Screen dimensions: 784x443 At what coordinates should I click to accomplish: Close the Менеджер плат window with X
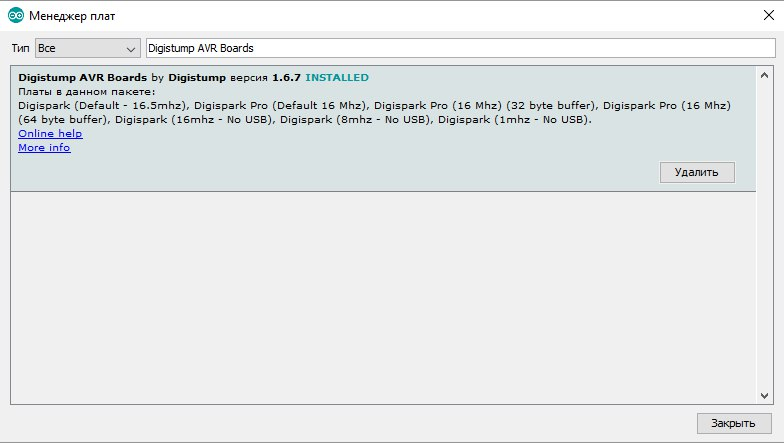pyautogui.click(x=765, y=15)
